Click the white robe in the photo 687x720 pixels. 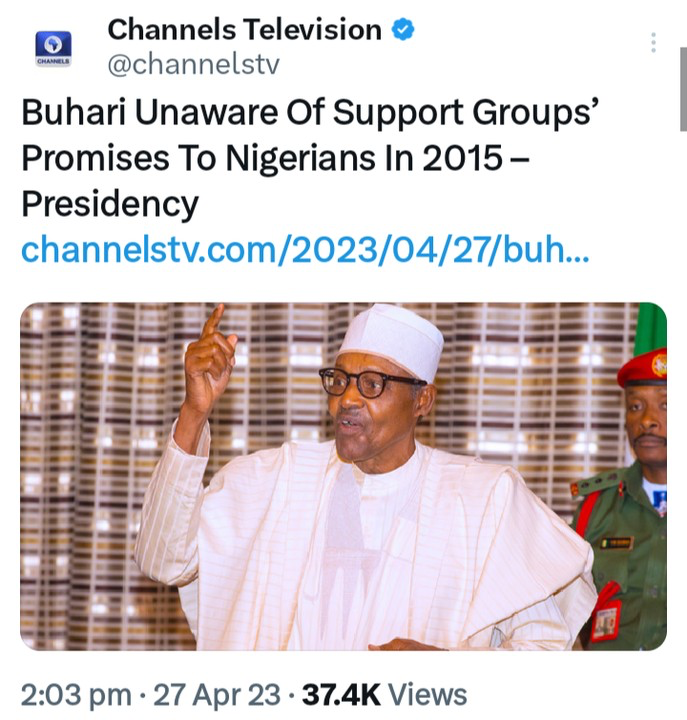(380, 560)
